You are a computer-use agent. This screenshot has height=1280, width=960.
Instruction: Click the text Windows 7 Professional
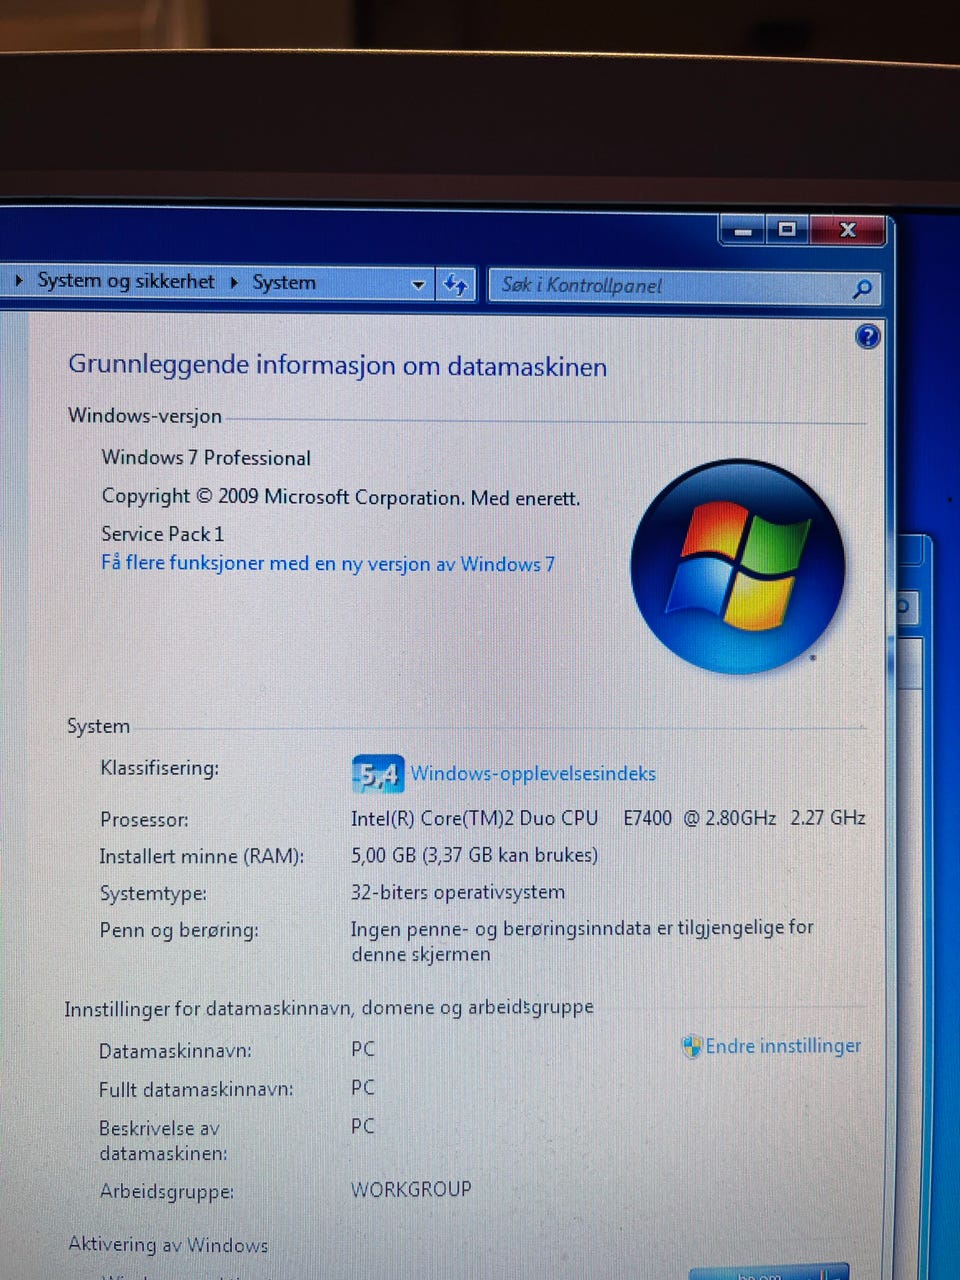click(206, 458)
